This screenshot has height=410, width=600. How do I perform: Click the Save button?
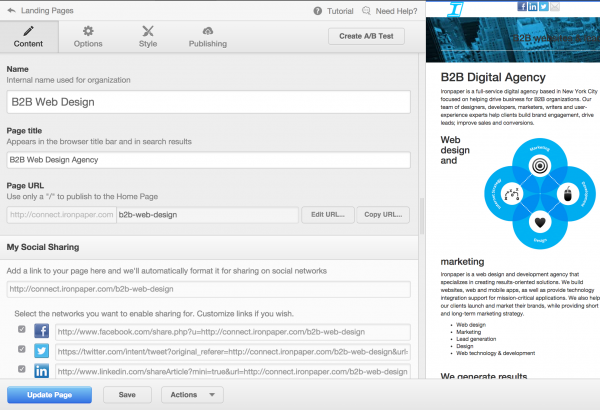tap(127, 395)
